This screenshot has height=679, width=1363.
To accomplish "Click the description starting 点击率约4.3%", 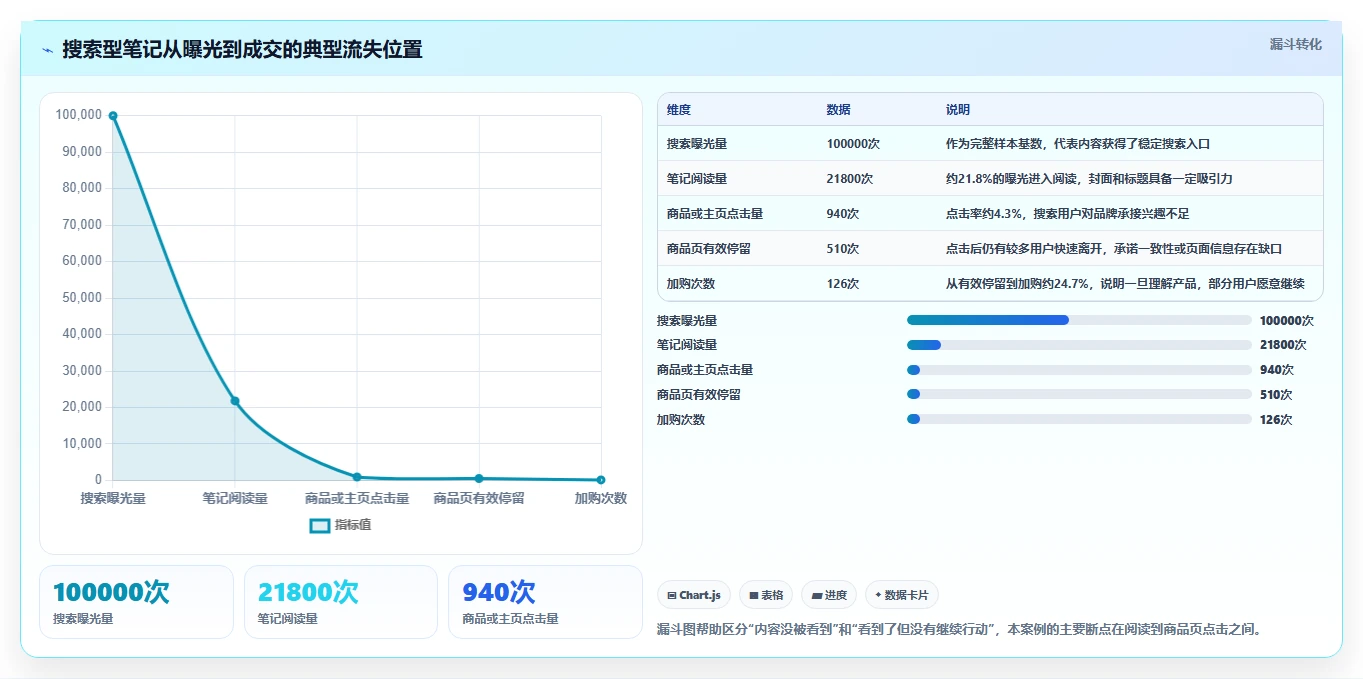I will [x=1067, y=214].
